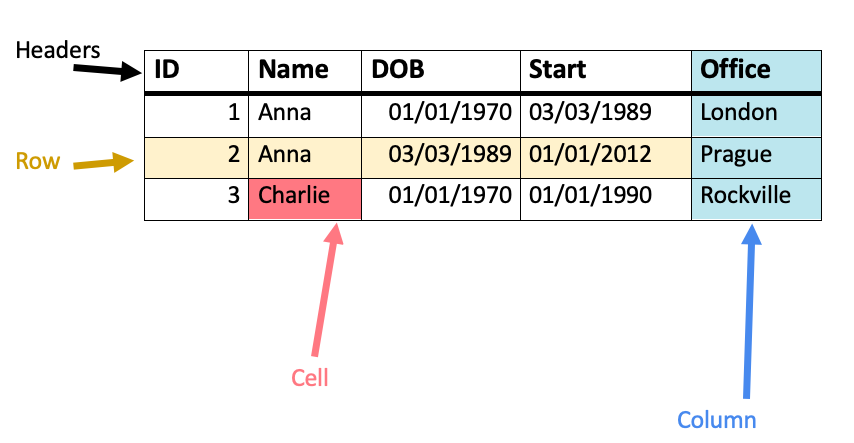
Task: Click the 01/01/2012 start date cell
Action: (x=606, y=158)
